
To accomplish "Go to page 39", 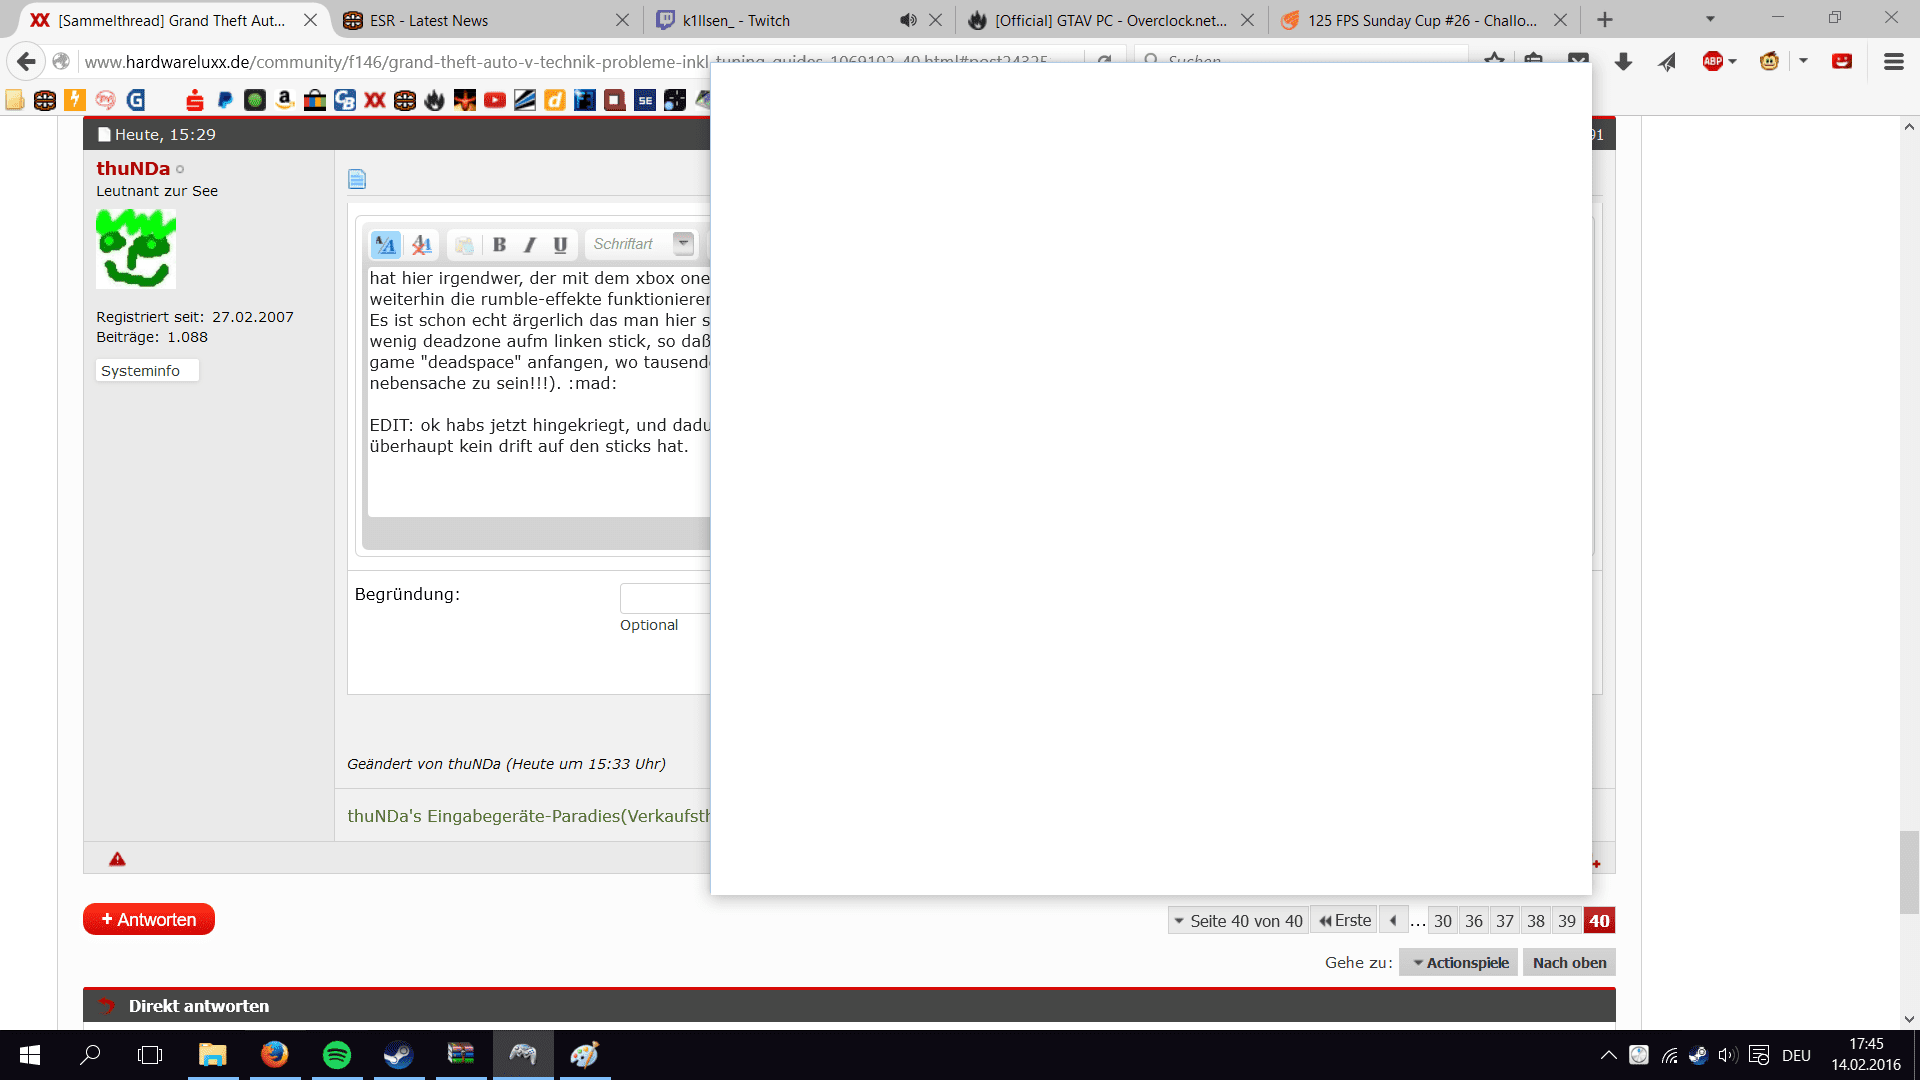I will (x=1567, y=921).
